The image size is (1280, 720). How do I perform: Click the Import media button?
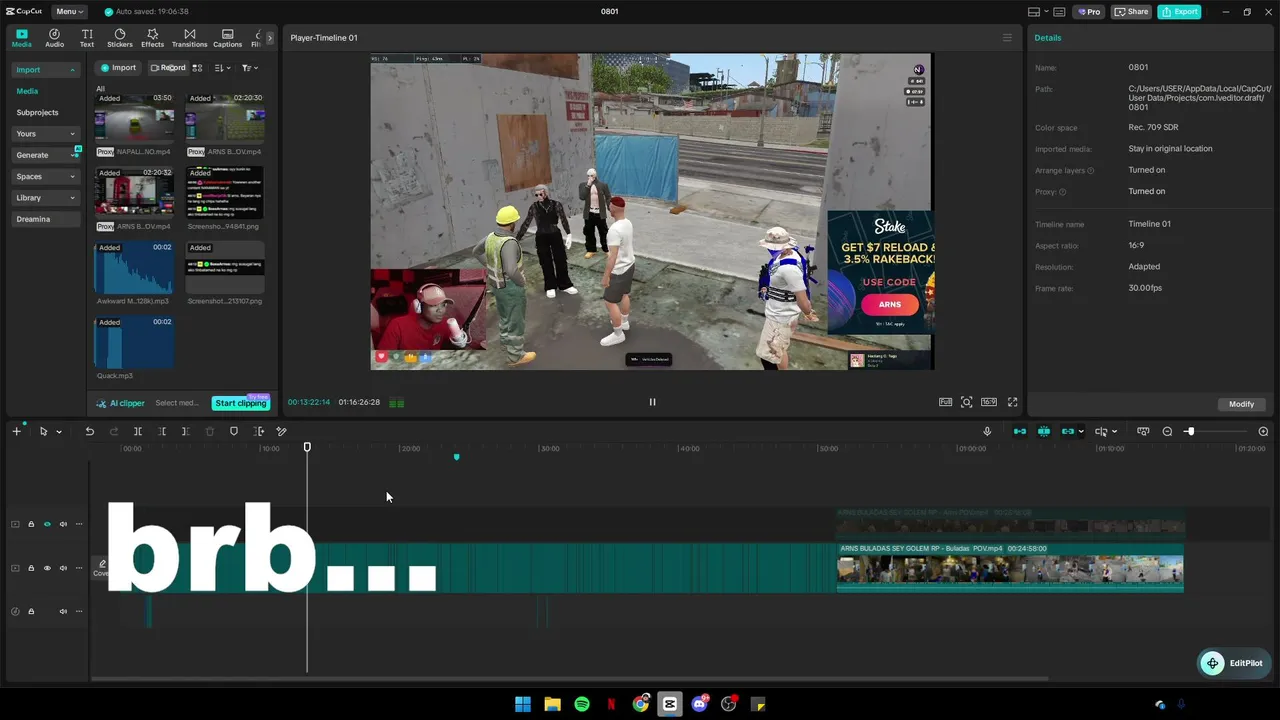click(x=118, y=68)
